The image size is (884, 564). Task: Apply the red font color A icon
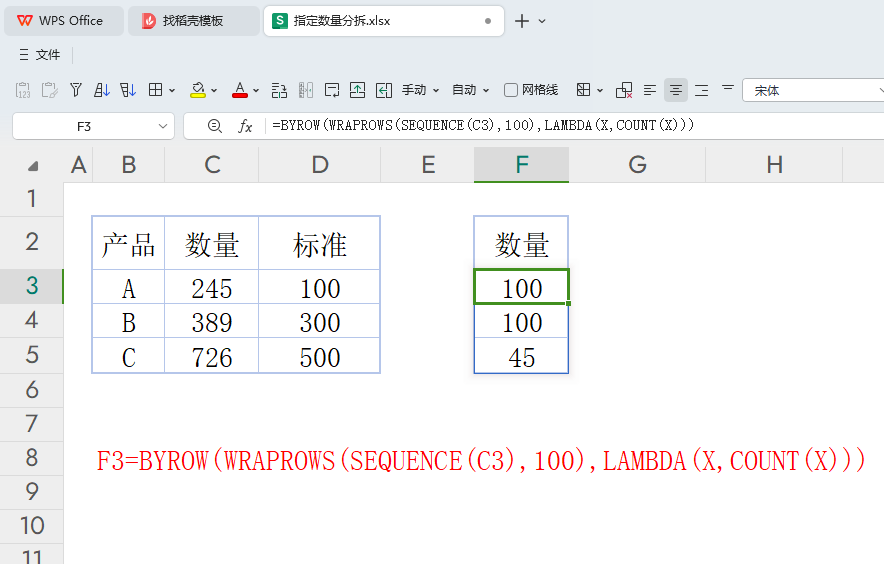tap(240, 90)
